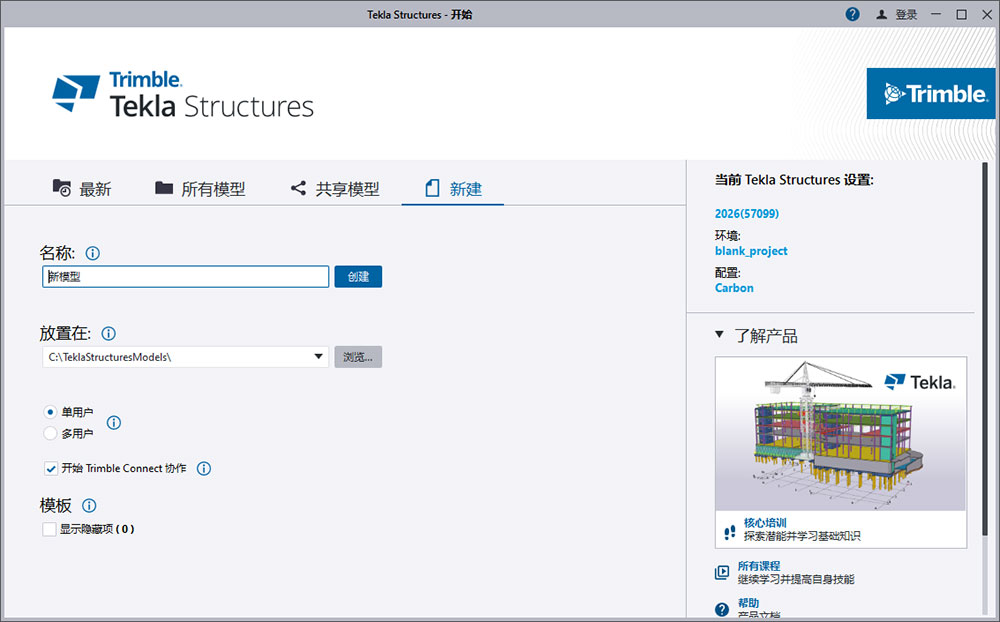Click the 创建 button
Viewport: 1000px width, 622px height.
click(358, 276)
